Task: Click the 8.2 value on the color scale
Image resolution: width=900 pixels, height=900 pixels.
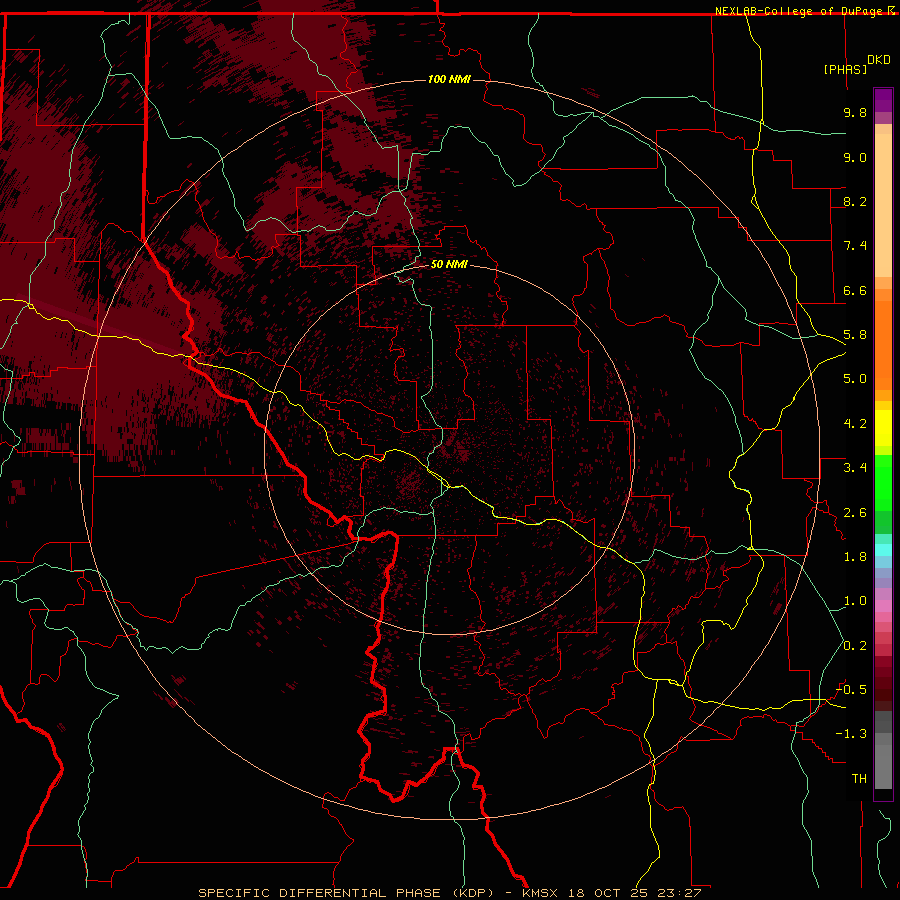Action: pyautogui.click(x=855, y=201)
